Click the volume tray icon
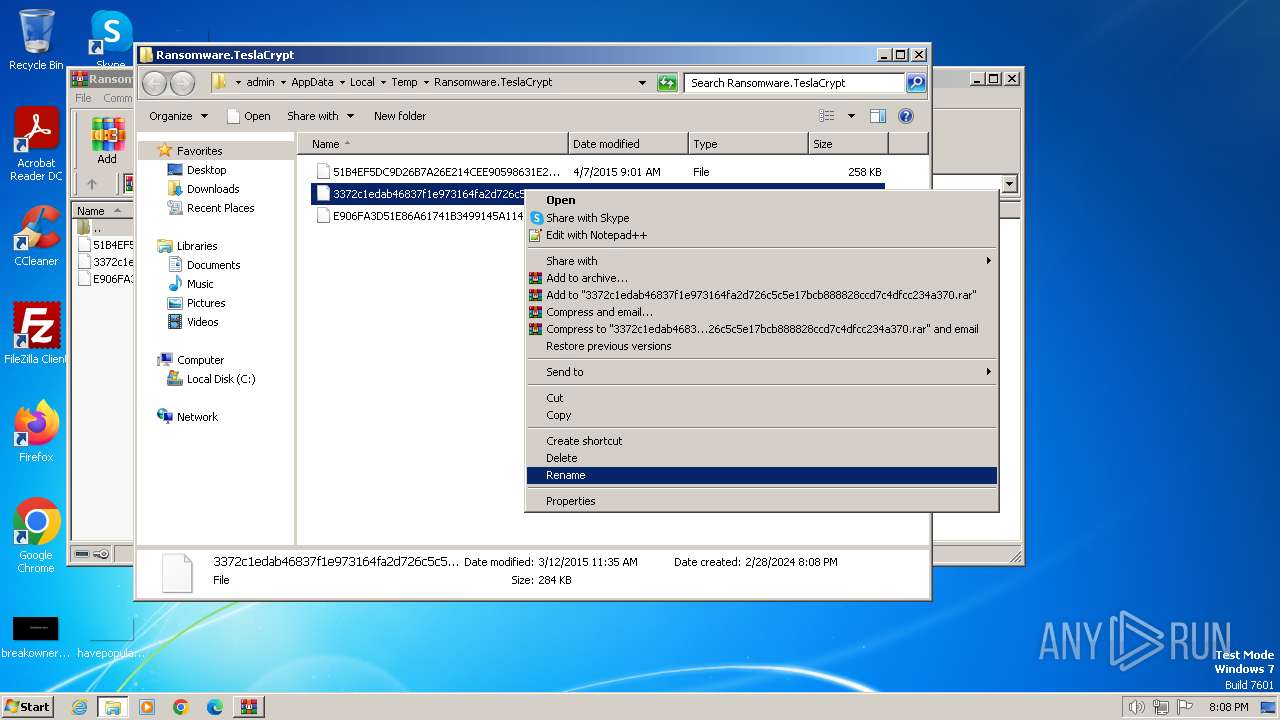The height and width of the screenshot is (720, 1280). point(1136,707)
